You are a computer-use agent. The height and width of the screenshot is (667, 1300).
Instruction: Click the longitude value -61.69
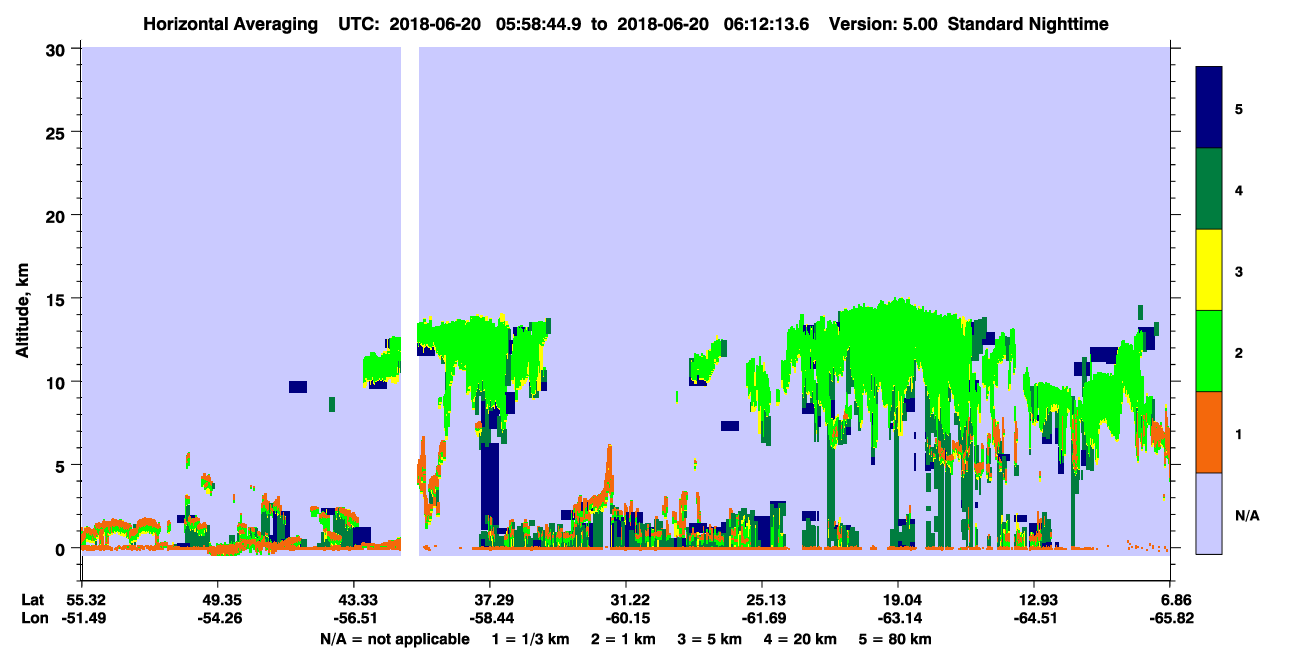coord(762,618)
